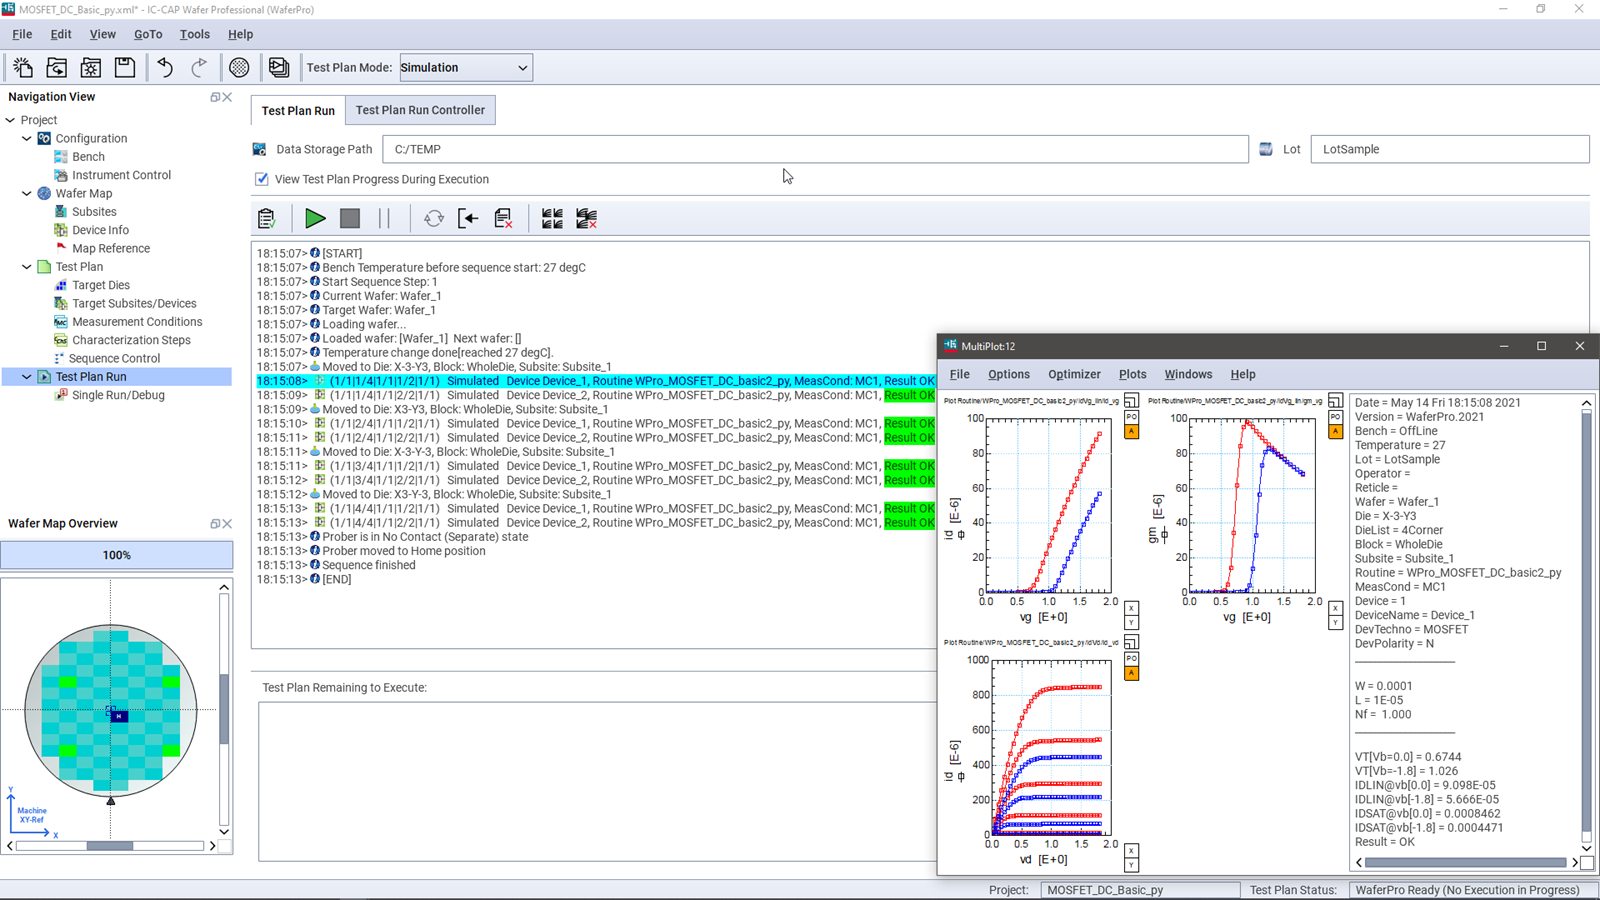Switch to the Test Plan Run Controller tab
The width and height of the screenshot is (1600, 900).
point(420,110)
